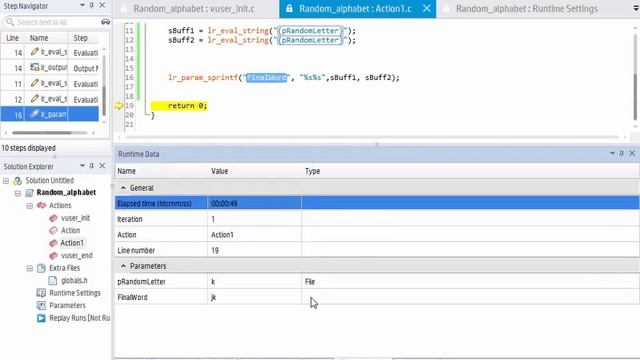Select the lr_output step on line 14
This screenshot has height=360, width=640.
[x=50, y=68]
